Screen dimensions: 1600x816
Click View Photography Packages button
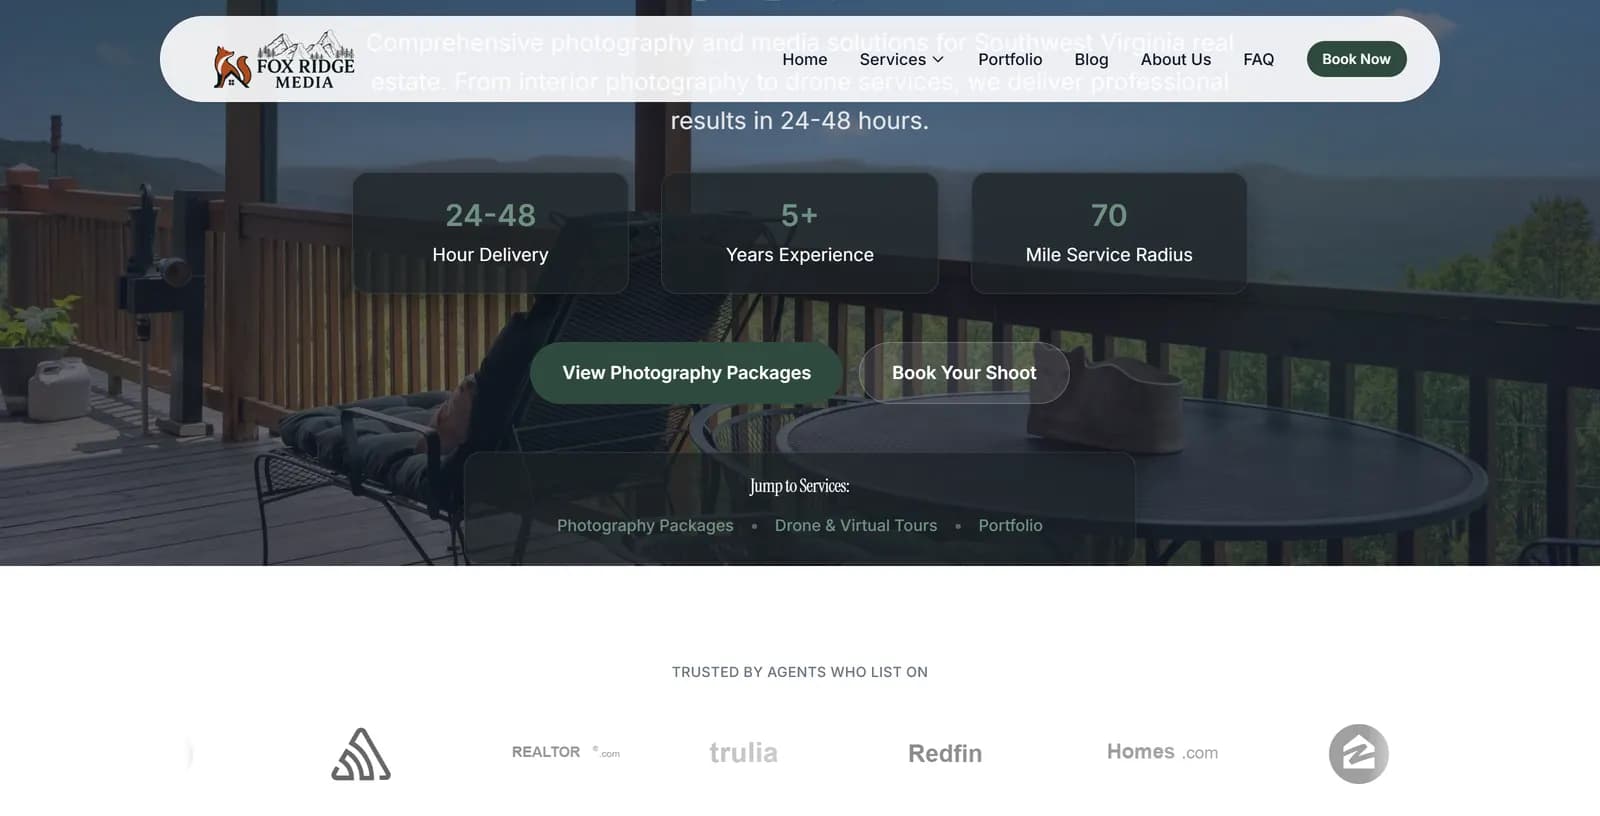click(686, 373)
